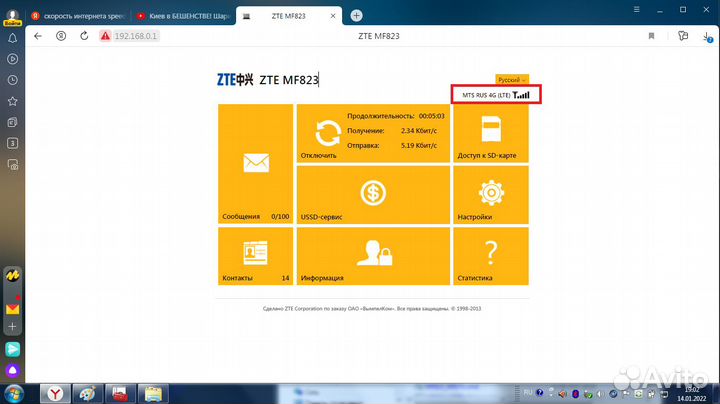The width and height of the screenshot is (720, 404).
Task: Click Yandex Browser taskbar icon
Action: pos(55,394)
